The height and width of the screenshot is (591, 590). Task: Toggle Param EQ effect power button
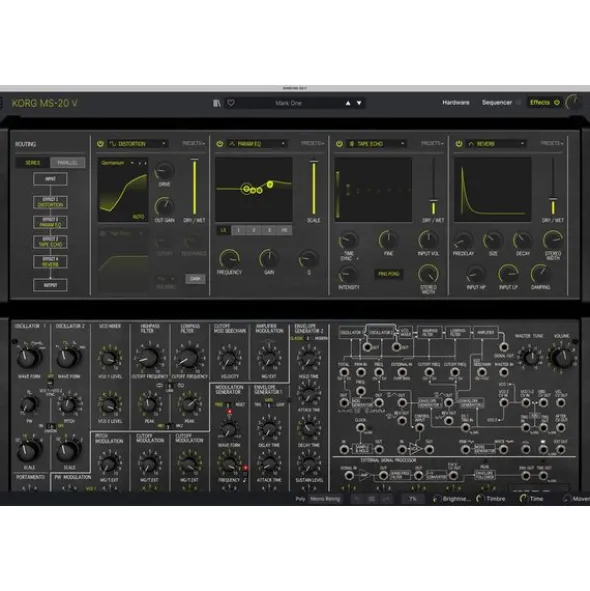coord(220,144)
